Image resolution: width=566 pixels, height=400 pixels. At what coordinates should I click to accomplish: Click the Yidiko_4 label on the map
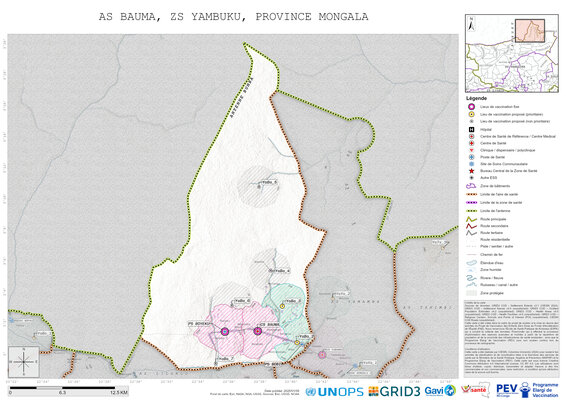pyautogui.click(x=281, y=270)
